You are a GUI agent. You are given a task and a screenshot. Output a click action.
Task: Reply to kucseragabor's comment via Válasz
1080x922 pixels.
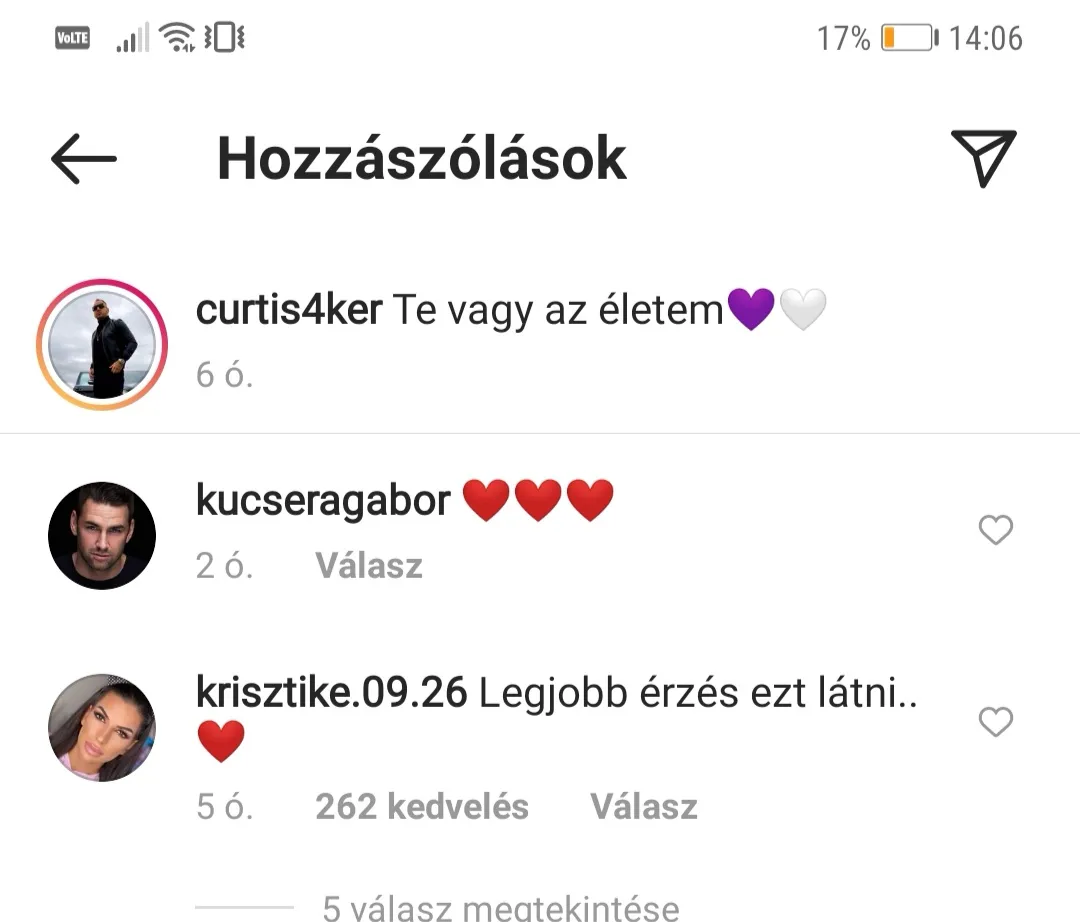click(x=368, y=566)
